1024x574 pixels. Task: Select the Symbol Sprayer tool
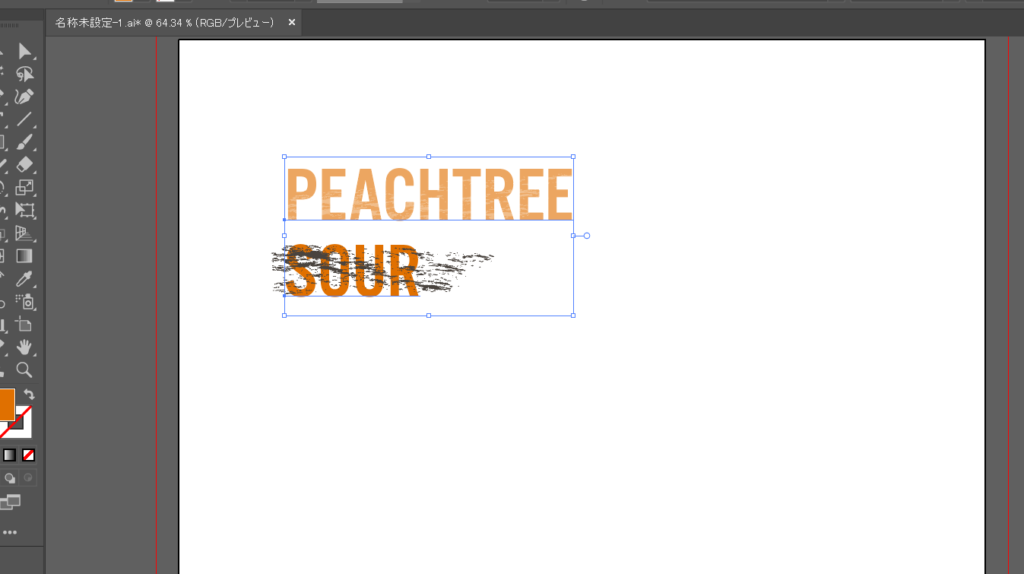coord(24,302)
